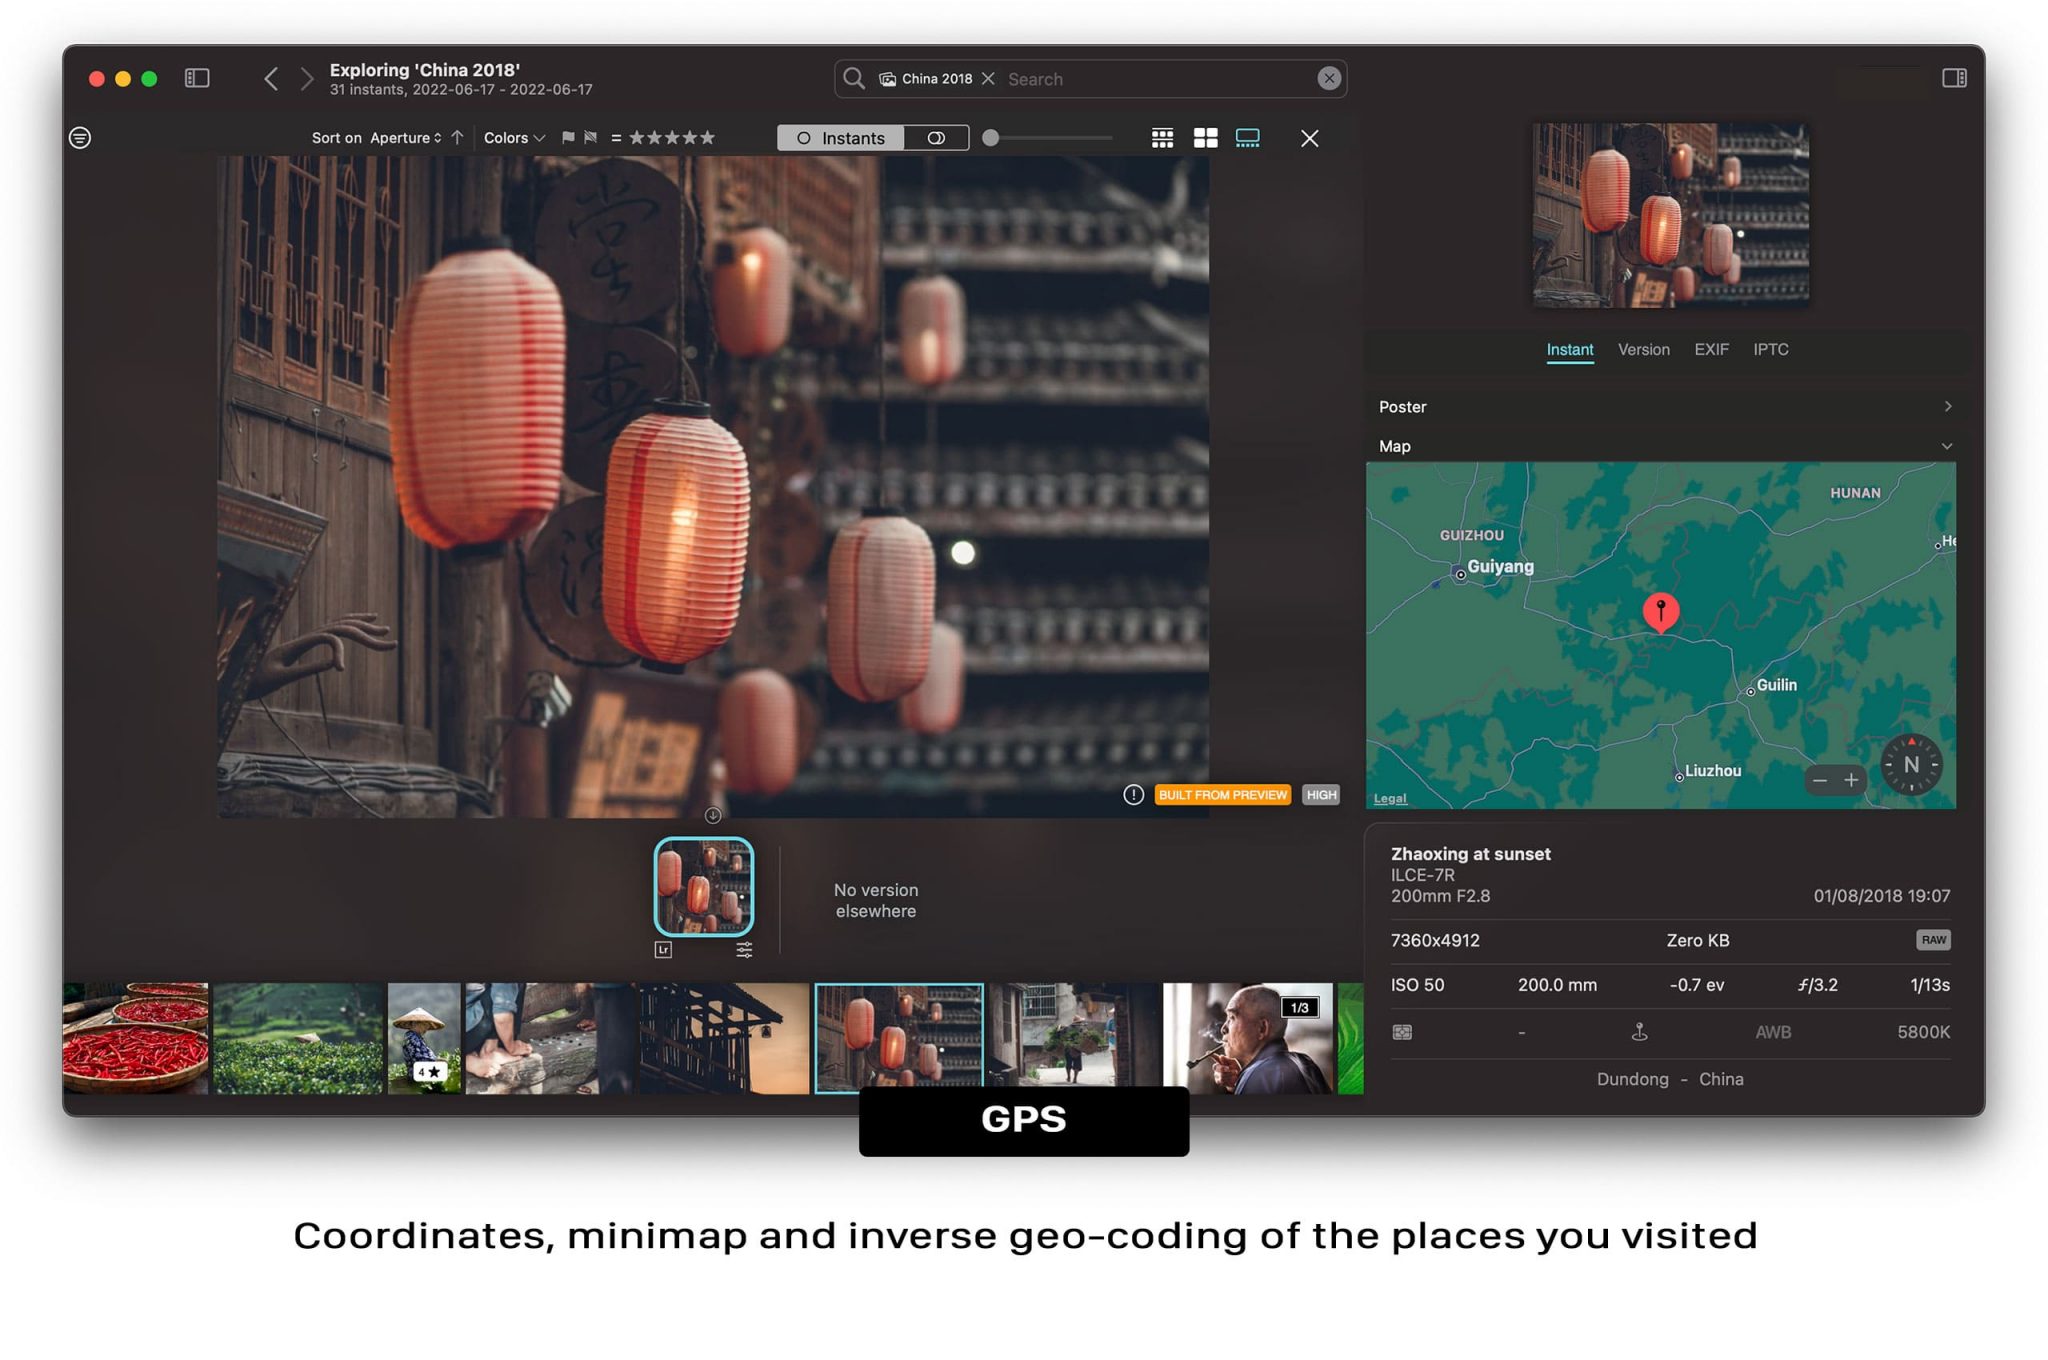
Task: Click the BUILT FROM PREVIEW badge
Action: coord(1223,795)
